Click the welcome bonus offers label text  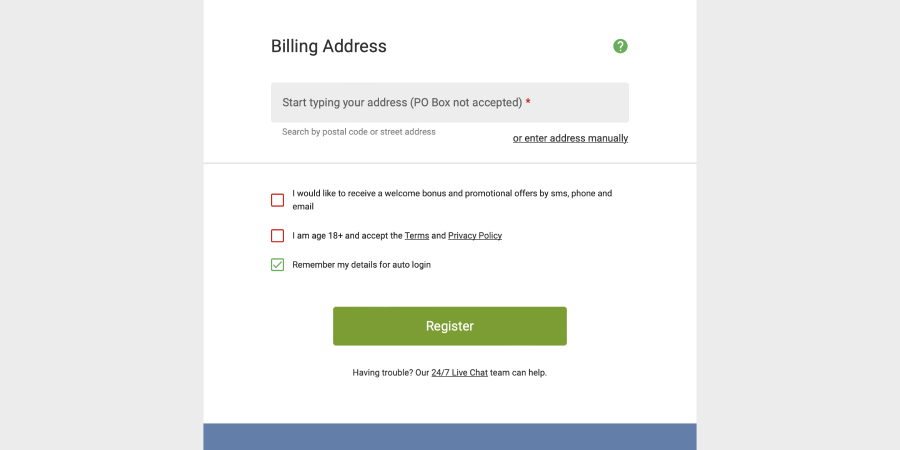pyautogui.click(x=452, y=200)
